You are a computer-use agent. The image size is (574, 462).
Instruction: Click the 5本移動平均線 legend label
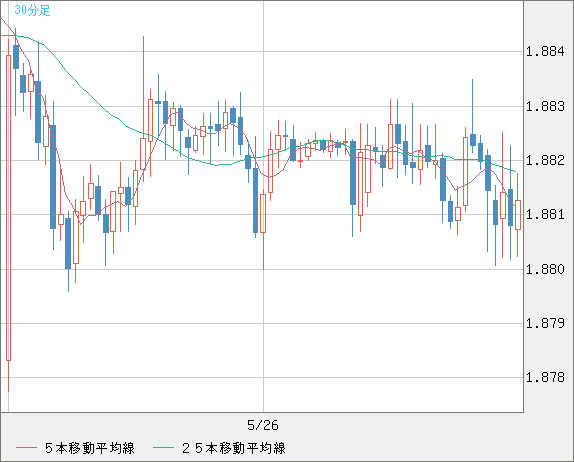[90, 448]
